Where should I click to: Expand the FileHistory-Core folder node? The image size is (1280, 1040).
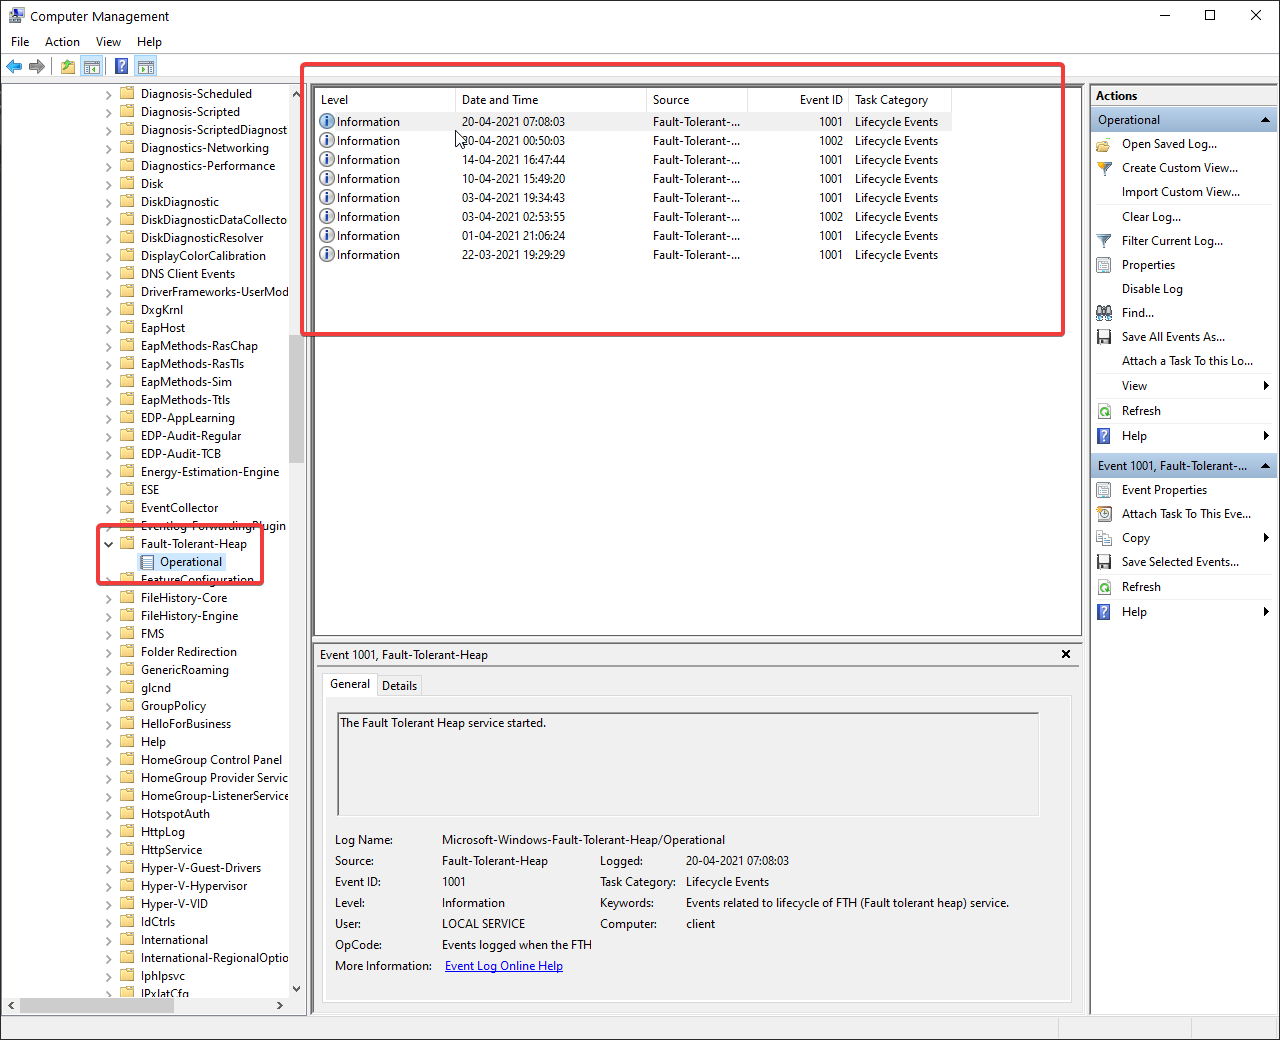(x=109, y=598)
